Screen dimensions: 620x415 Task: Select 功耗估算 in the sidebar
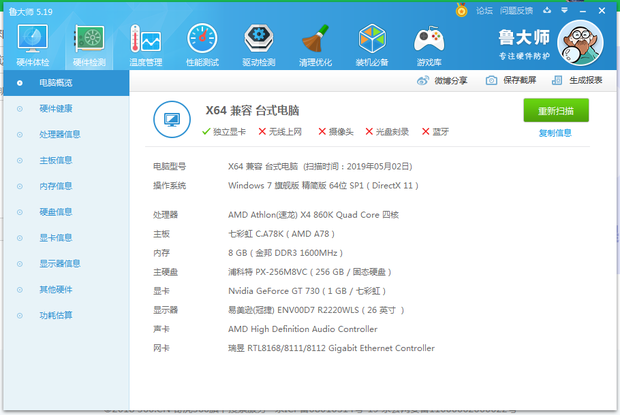pos(66,315)
